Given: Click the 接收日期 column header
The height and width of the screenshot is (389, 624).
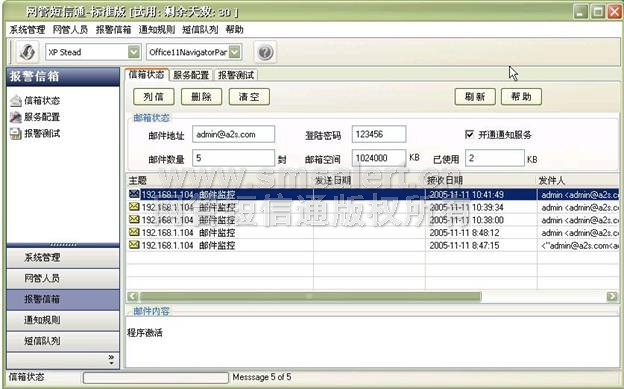Looking at the screenshot, I should coord(481,180).
